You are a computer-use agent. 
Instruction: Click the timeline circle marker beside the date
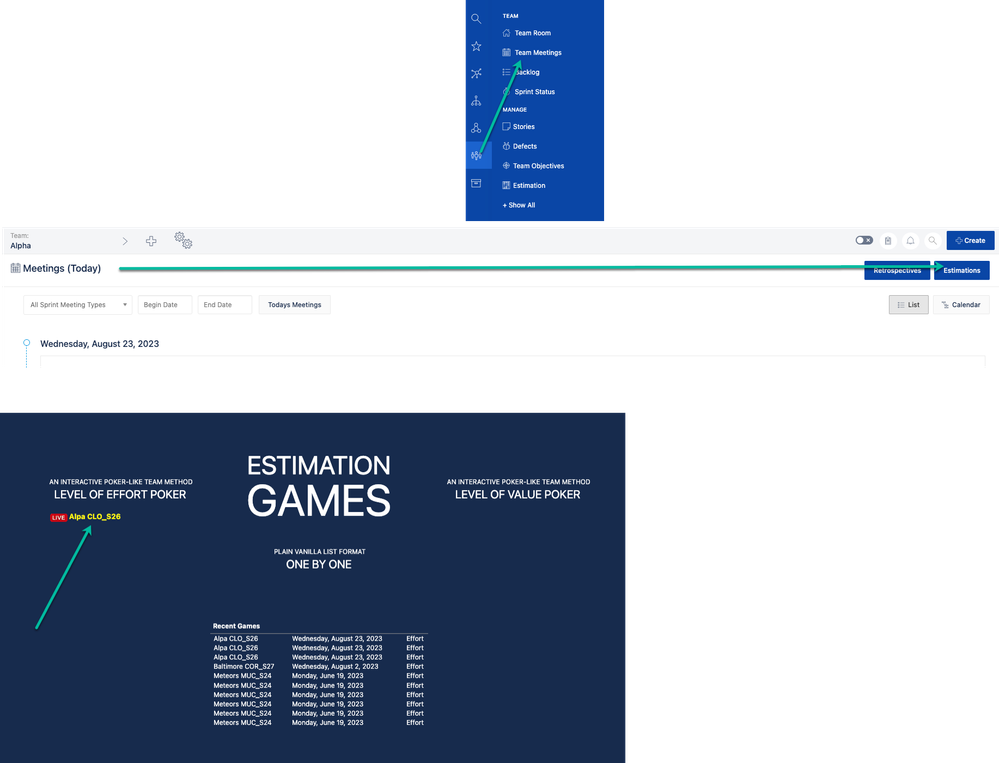26,343
